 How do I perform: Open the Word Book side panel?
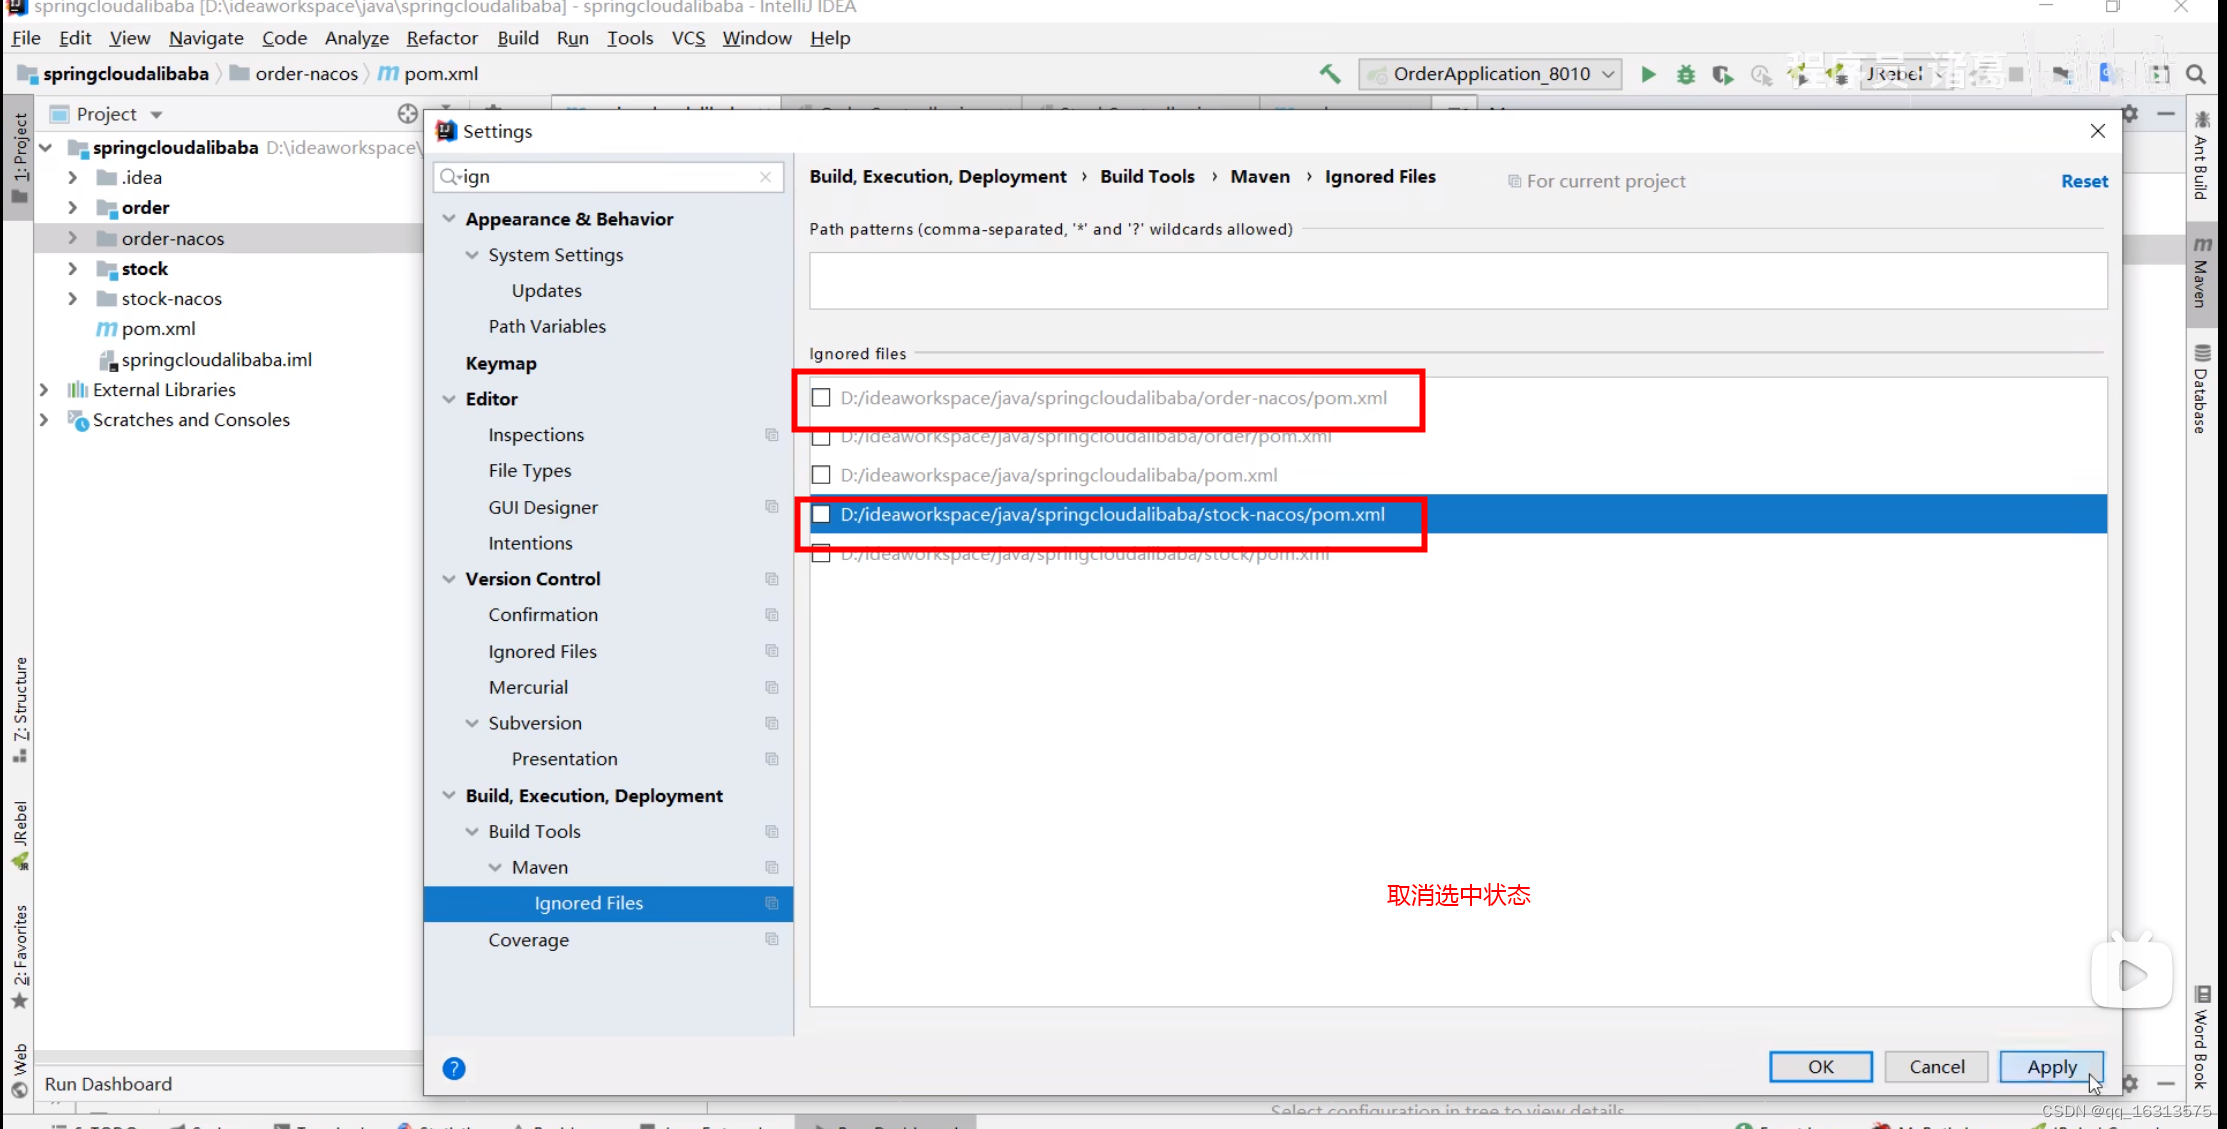coord(2201,1038)
